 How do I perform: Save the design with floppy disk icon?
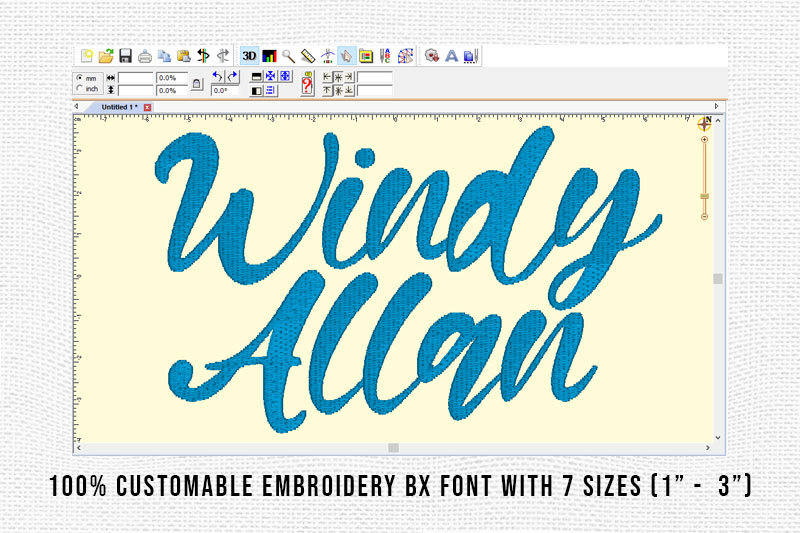126,56
